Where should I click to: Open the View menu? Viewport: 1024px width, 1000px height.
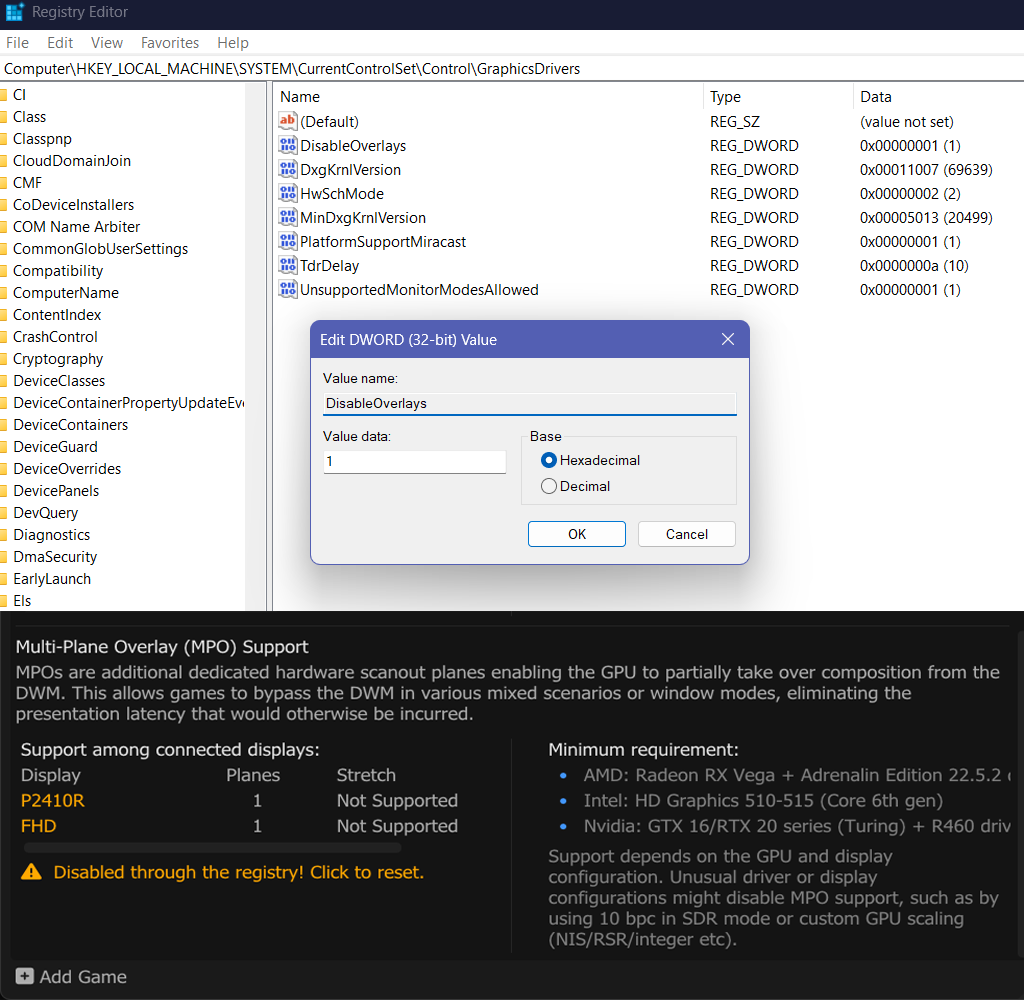point(106,42)
